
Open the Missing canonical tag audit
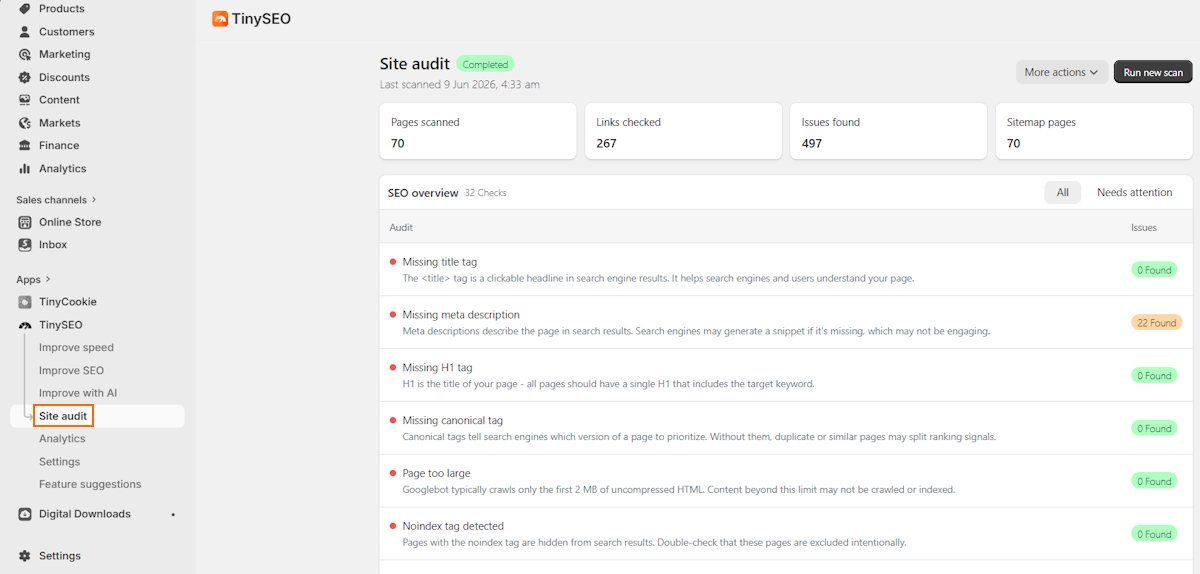pos(786,428)
